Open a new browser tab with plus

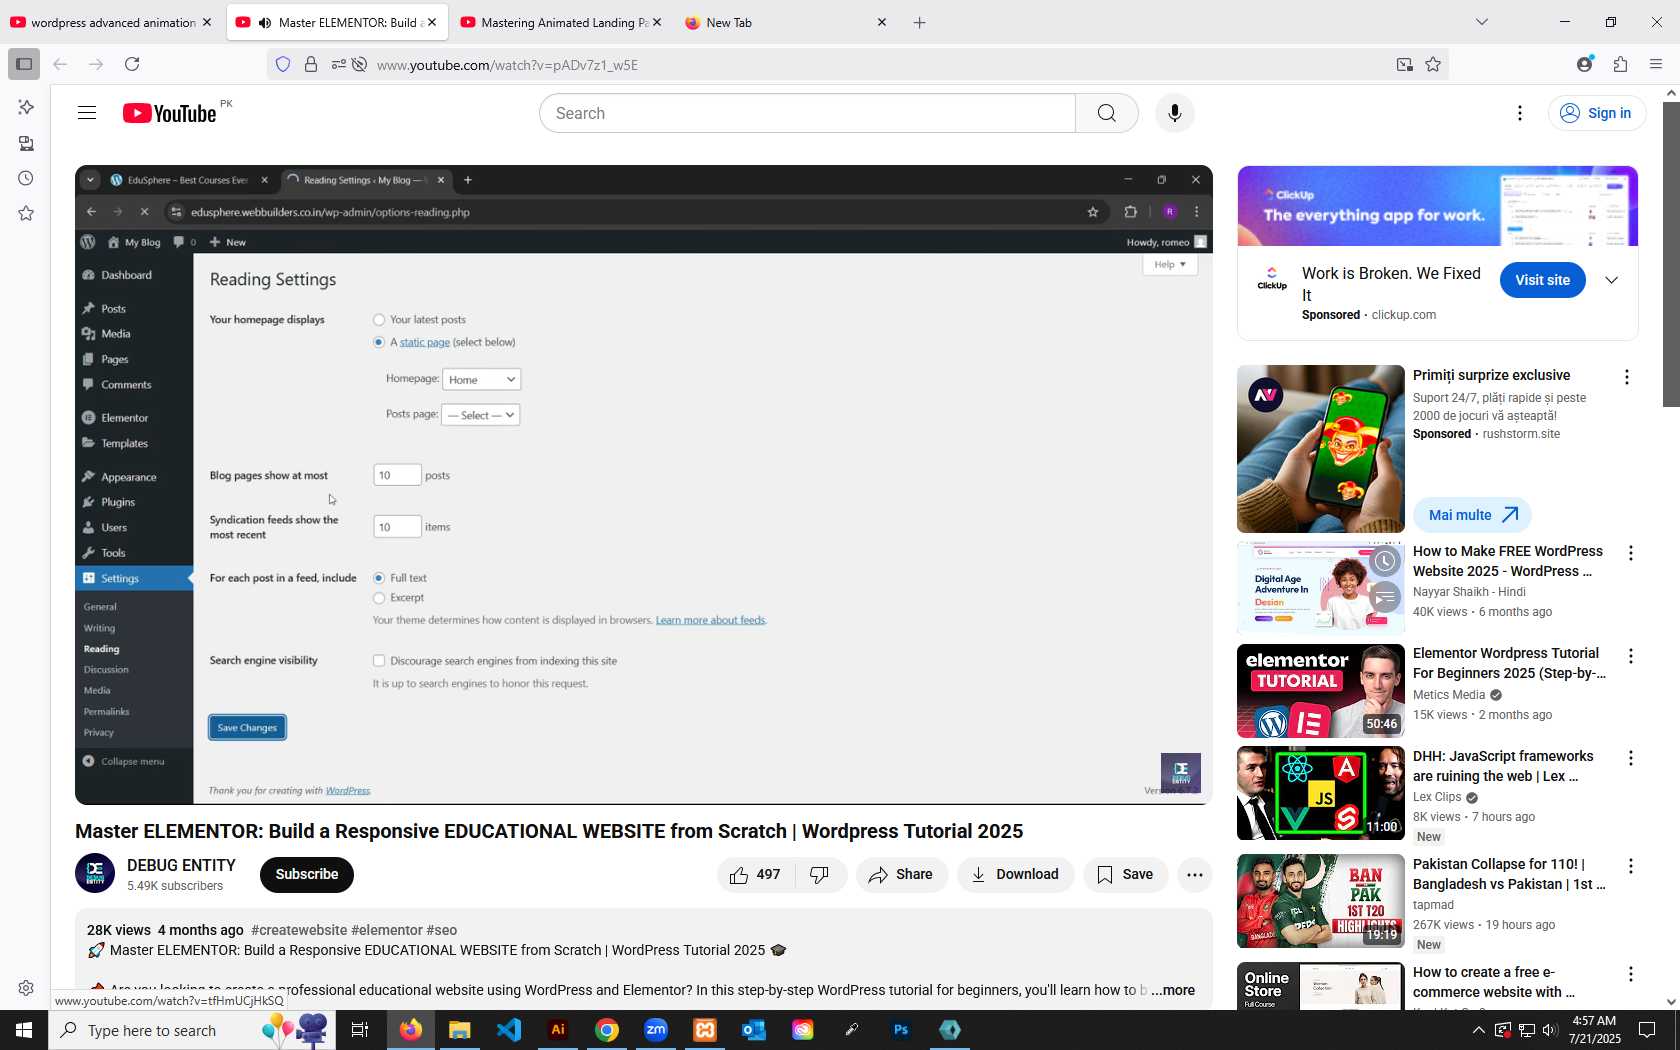click(x=920, y=22)
